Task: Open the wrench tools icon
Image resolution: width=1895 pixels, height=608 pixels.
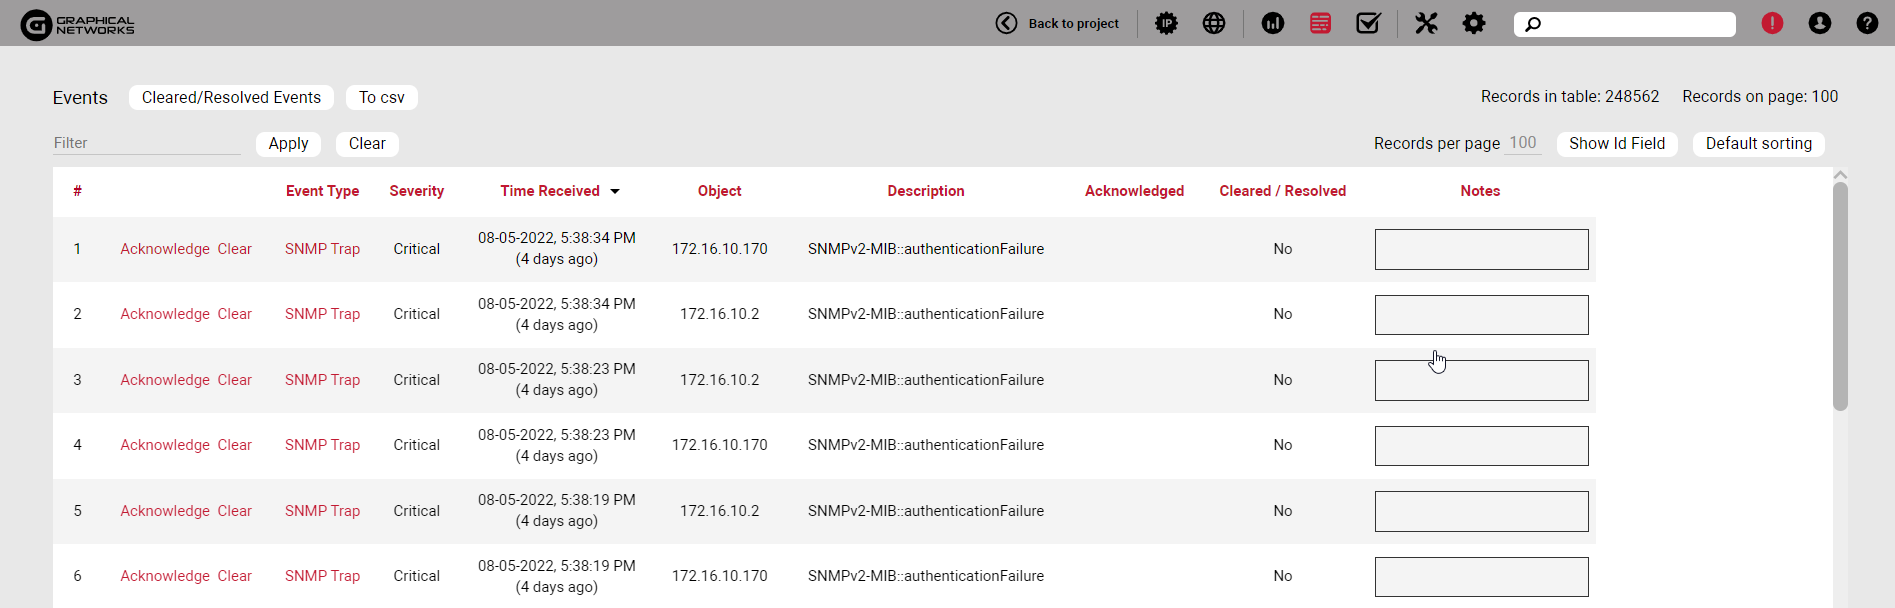Action: [1426, 23]
